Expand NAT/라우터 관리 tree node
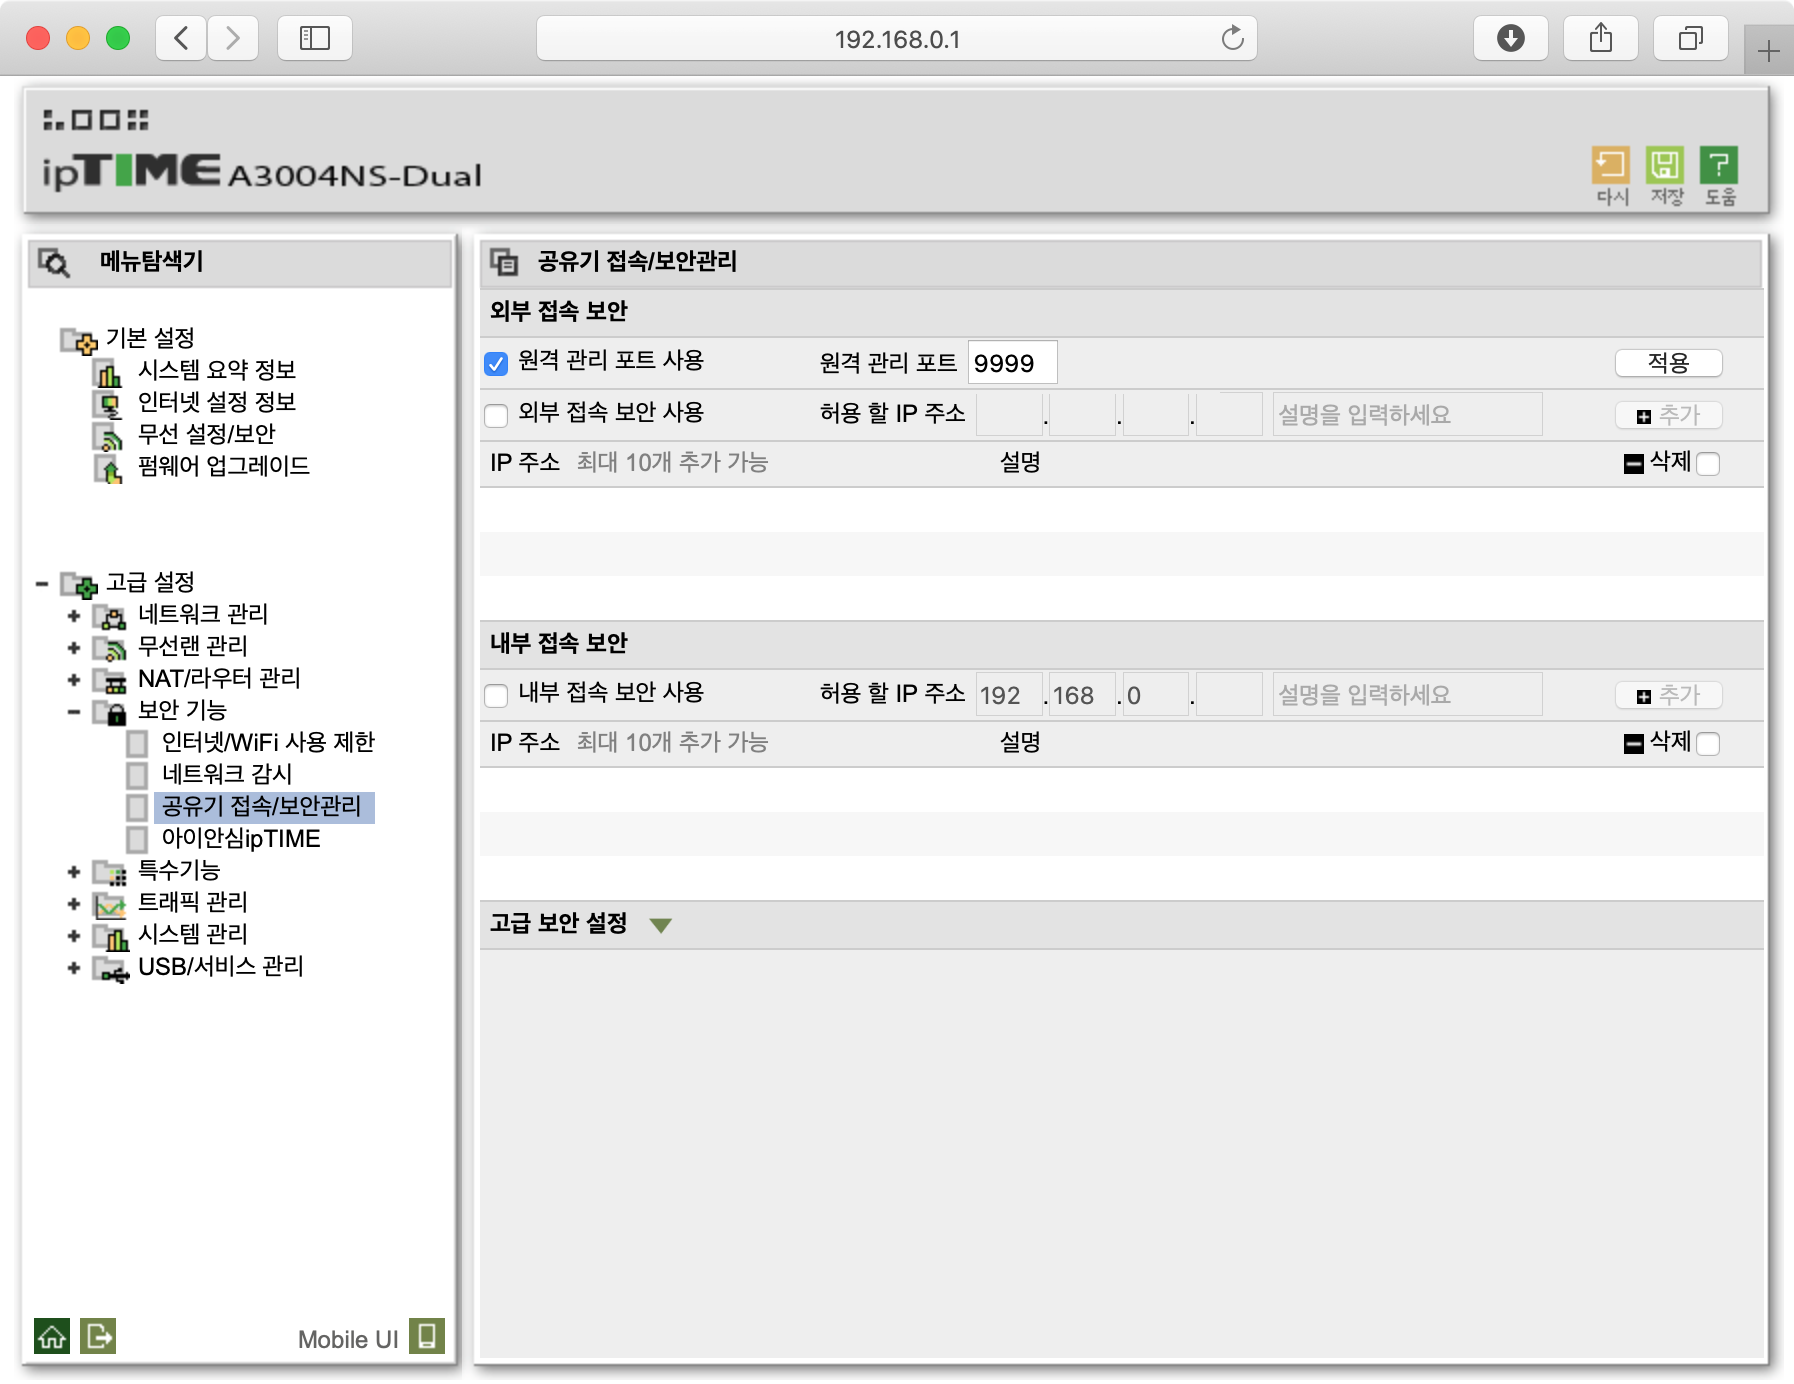 (74, 680)
